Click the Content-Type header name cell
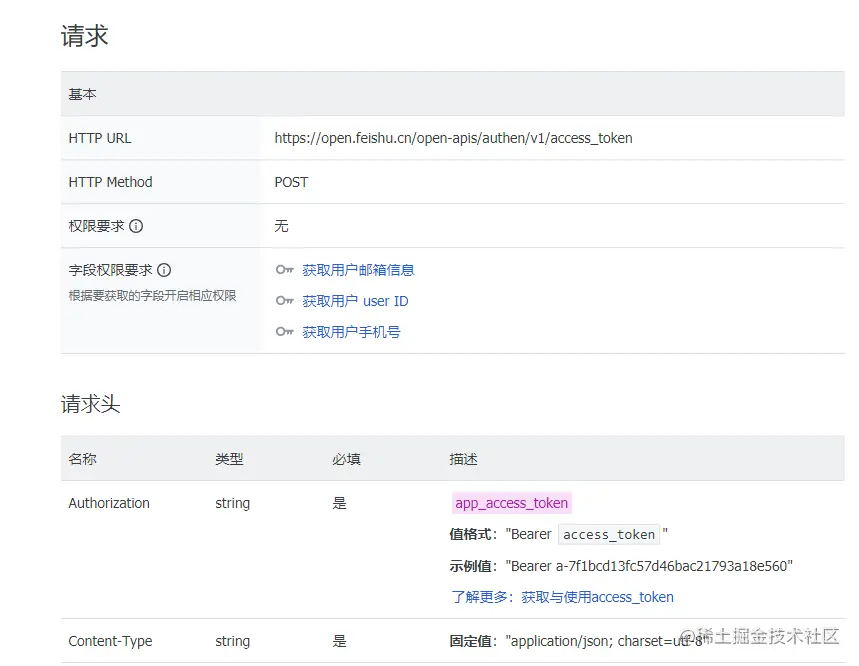859x666 pixels. pyautogui.click(x=110, y=641)
